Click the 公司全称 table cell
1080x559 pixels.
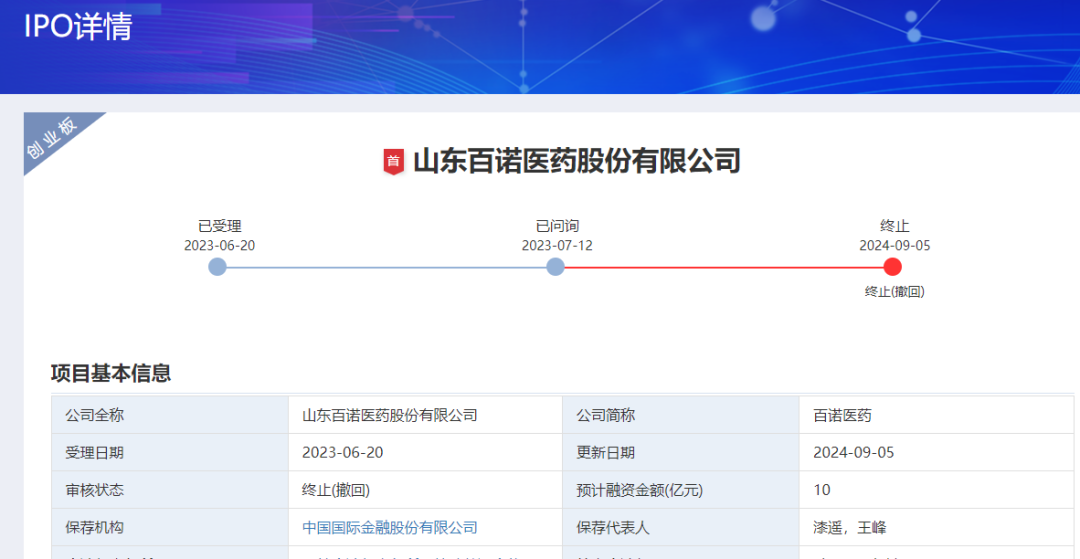pos(170,415)
